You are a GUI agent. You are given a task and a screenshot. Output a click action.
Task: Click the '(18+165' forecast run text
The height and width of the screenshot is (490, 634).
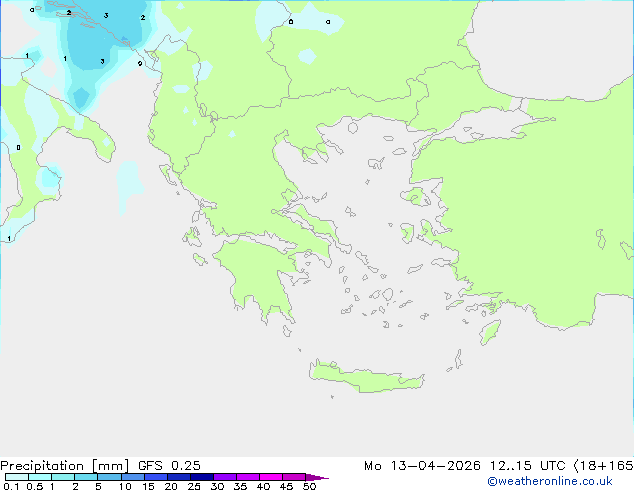point(604,466)
